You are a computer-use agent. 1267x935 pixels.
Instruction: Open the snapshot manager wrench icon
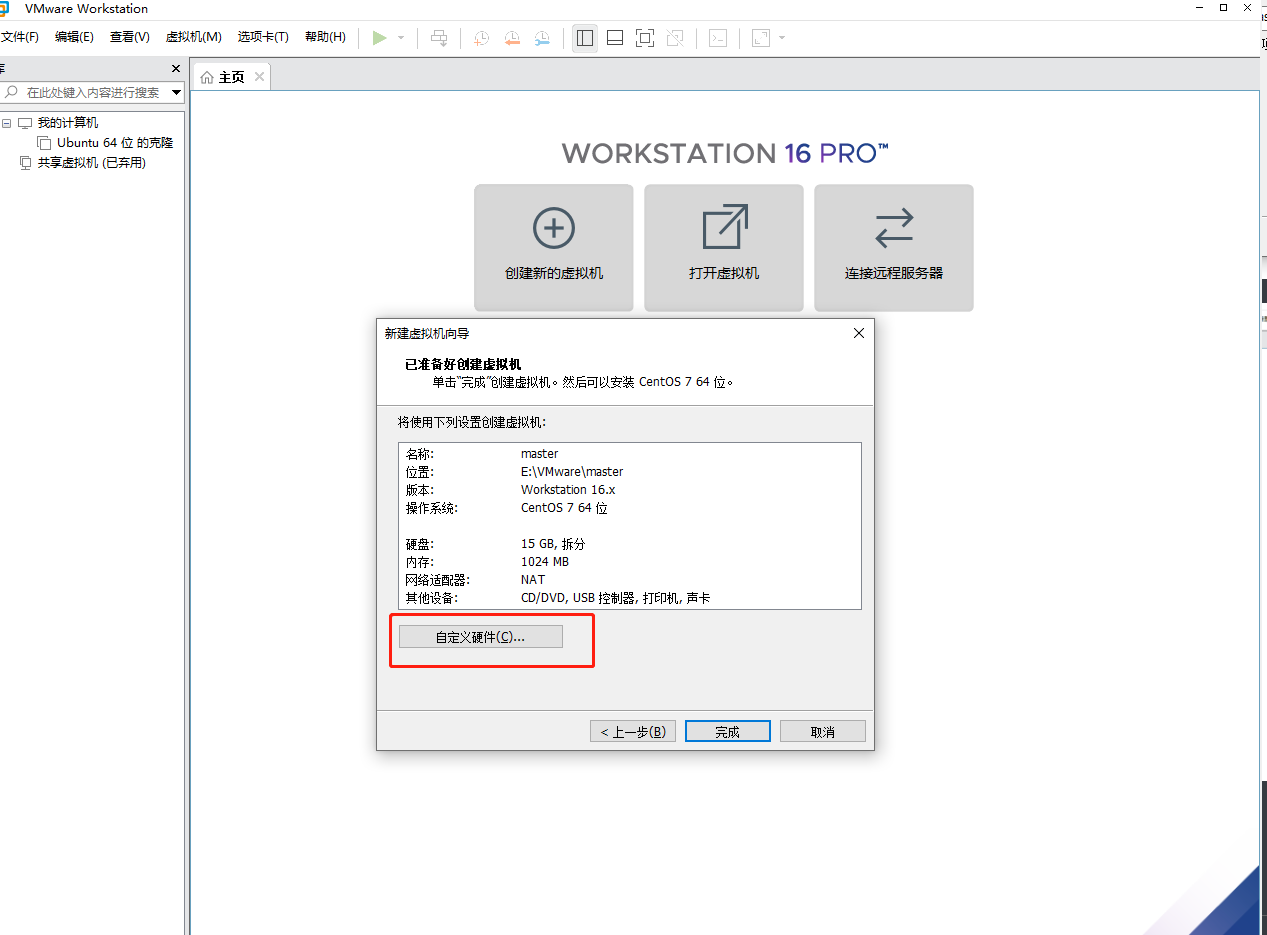(x=542, y=38)
